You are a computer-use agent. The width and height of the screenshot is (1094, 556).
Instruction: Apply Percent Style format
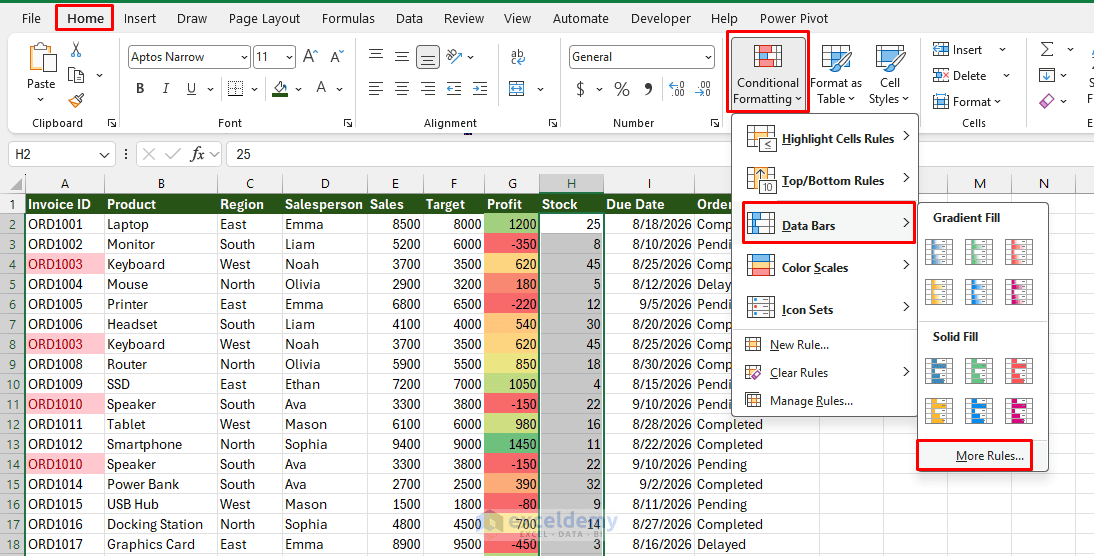pos(622,89)
